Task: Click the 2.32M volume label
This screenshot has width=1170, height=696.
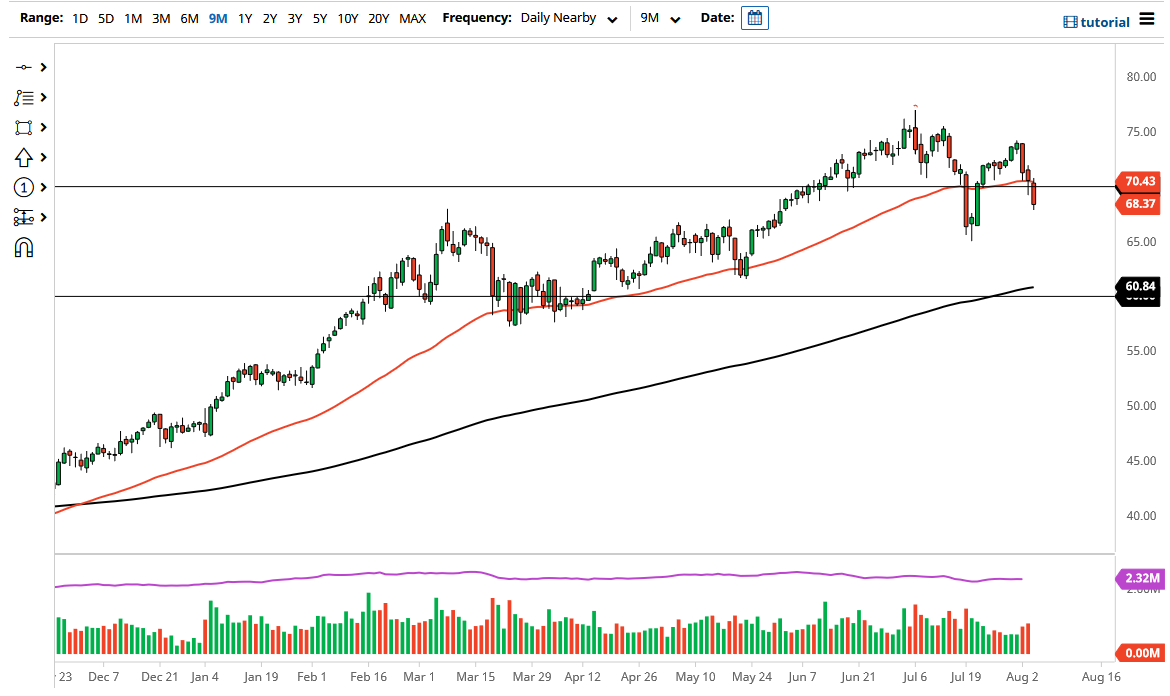Action: [x=1140, y=577]
